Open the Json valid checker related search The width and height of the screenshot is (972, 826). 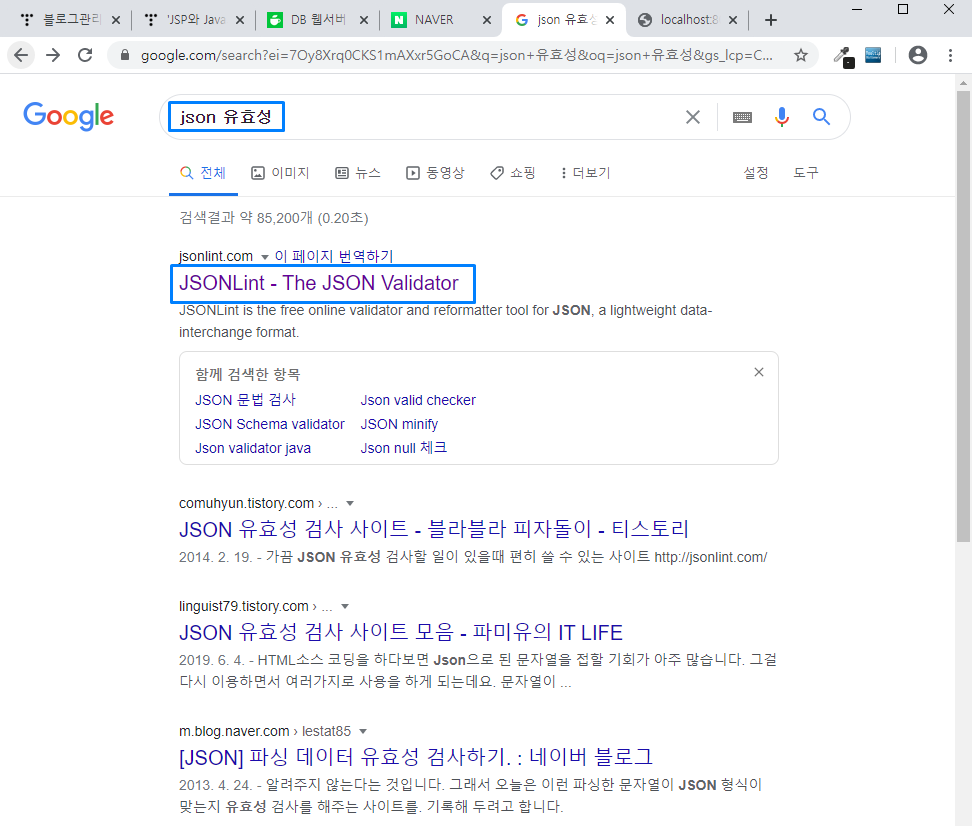[x=418, y=401]
